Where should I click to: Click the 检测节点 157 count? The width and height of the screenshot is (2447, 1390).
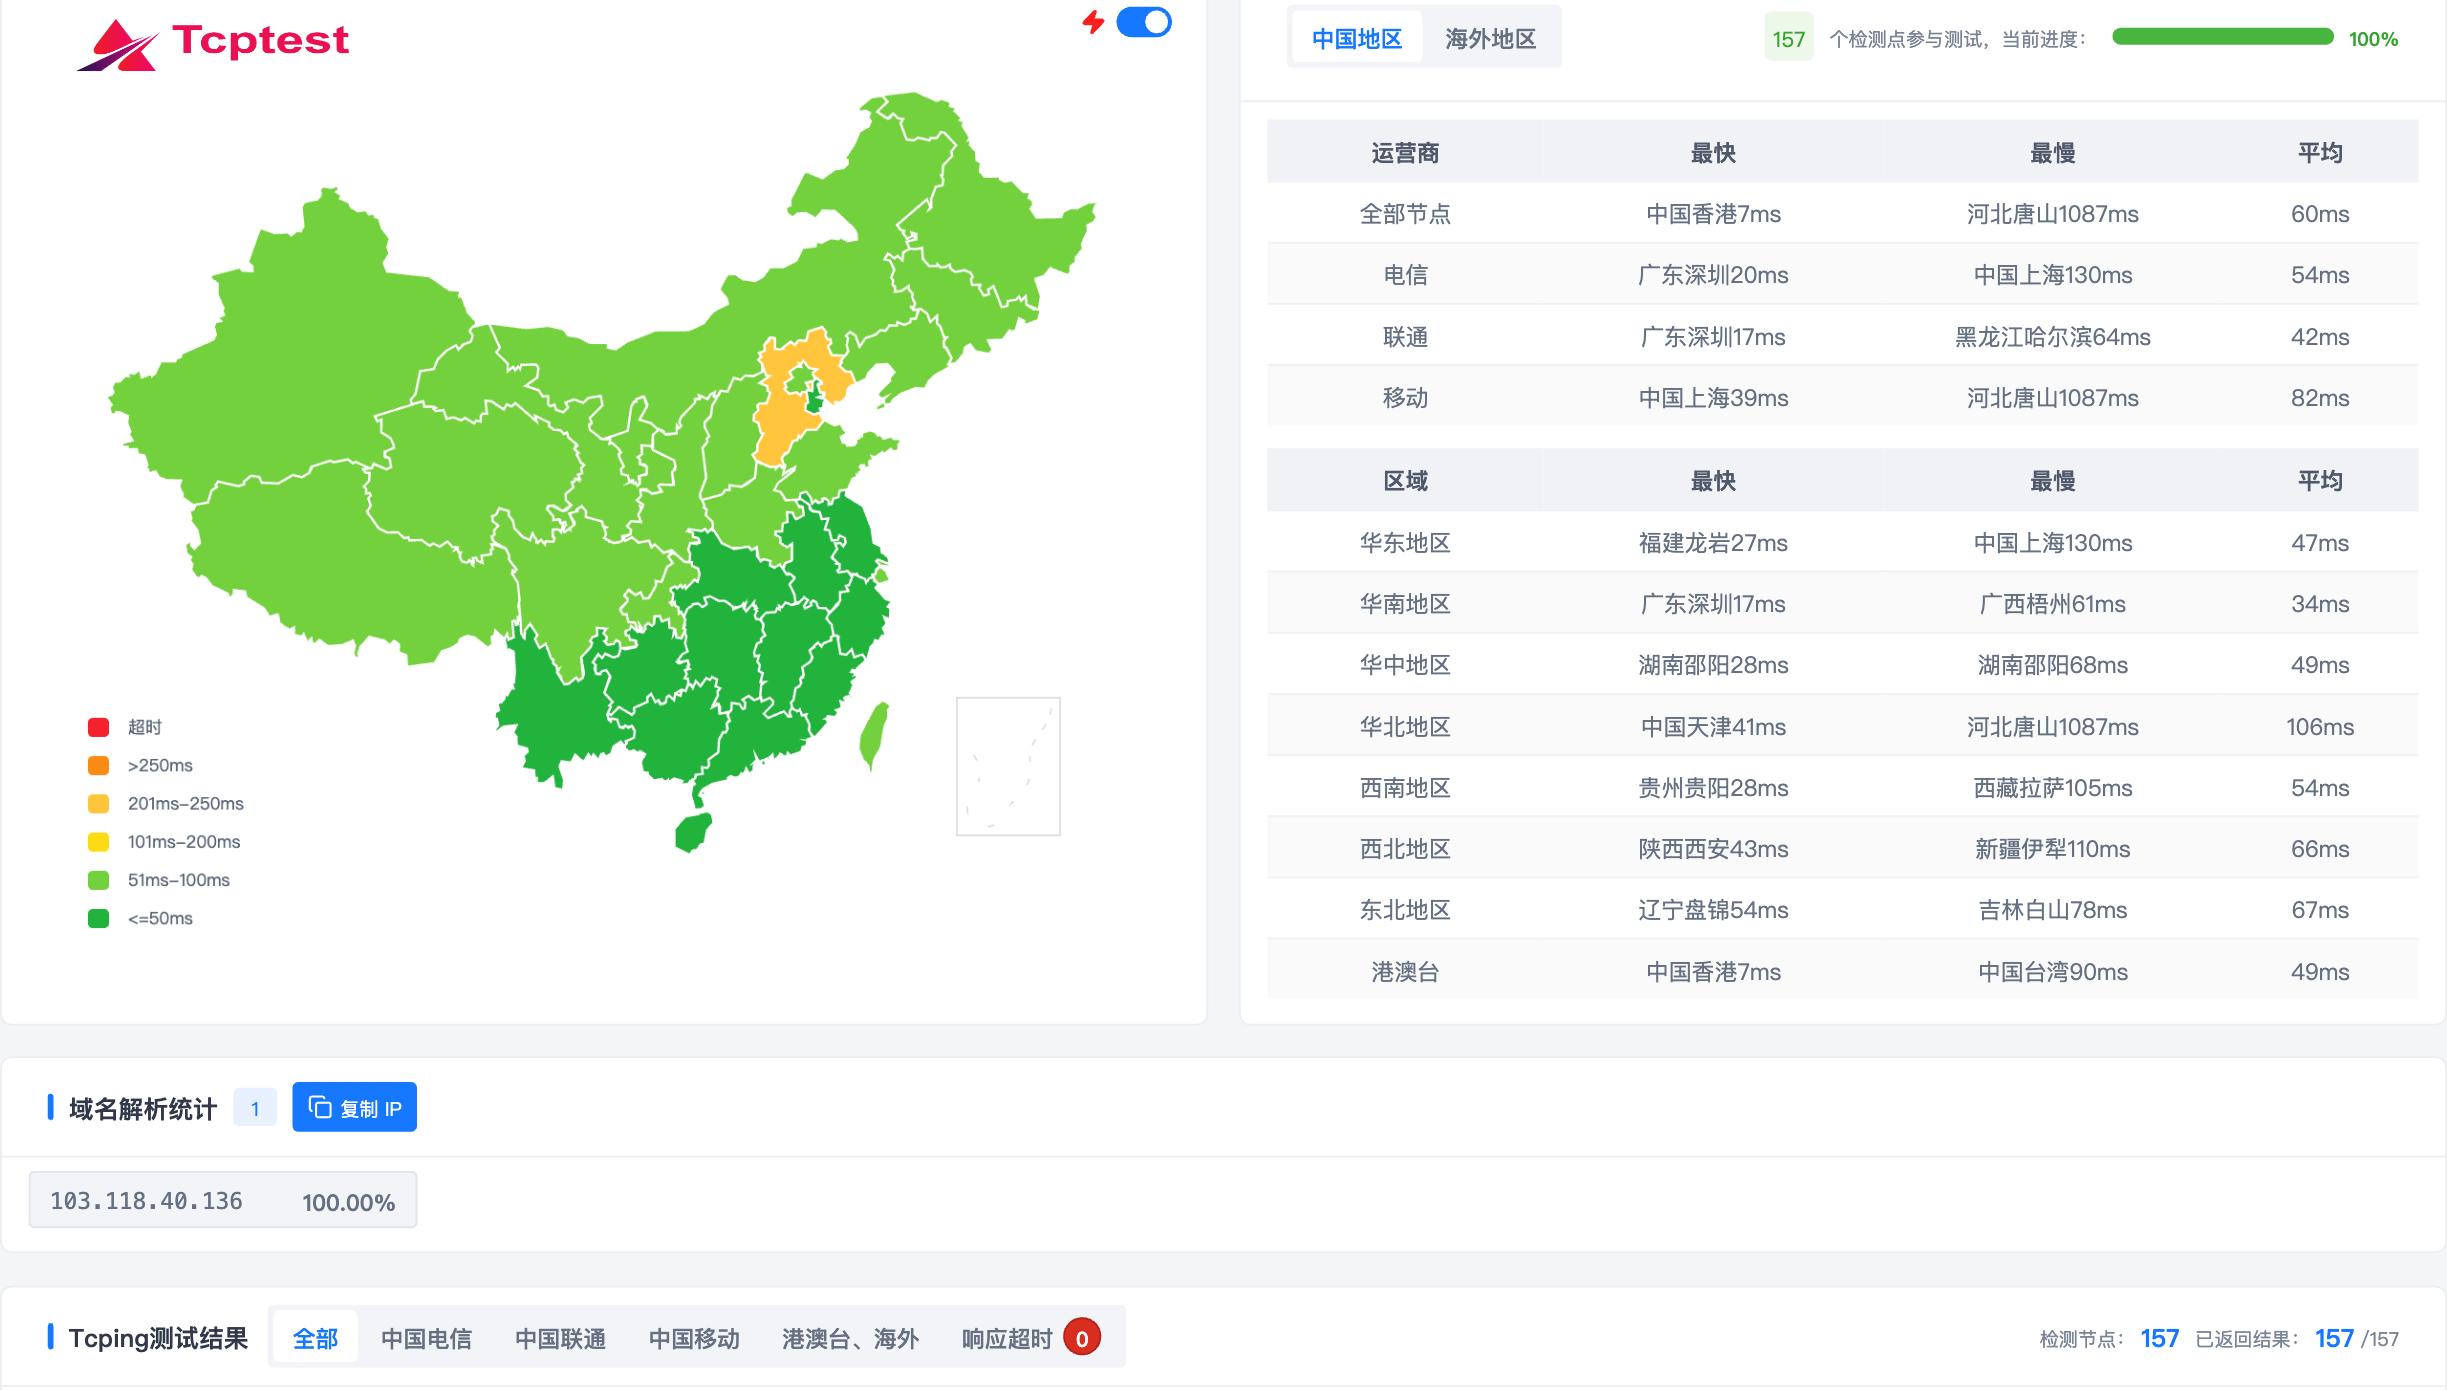[2159, 1338]
